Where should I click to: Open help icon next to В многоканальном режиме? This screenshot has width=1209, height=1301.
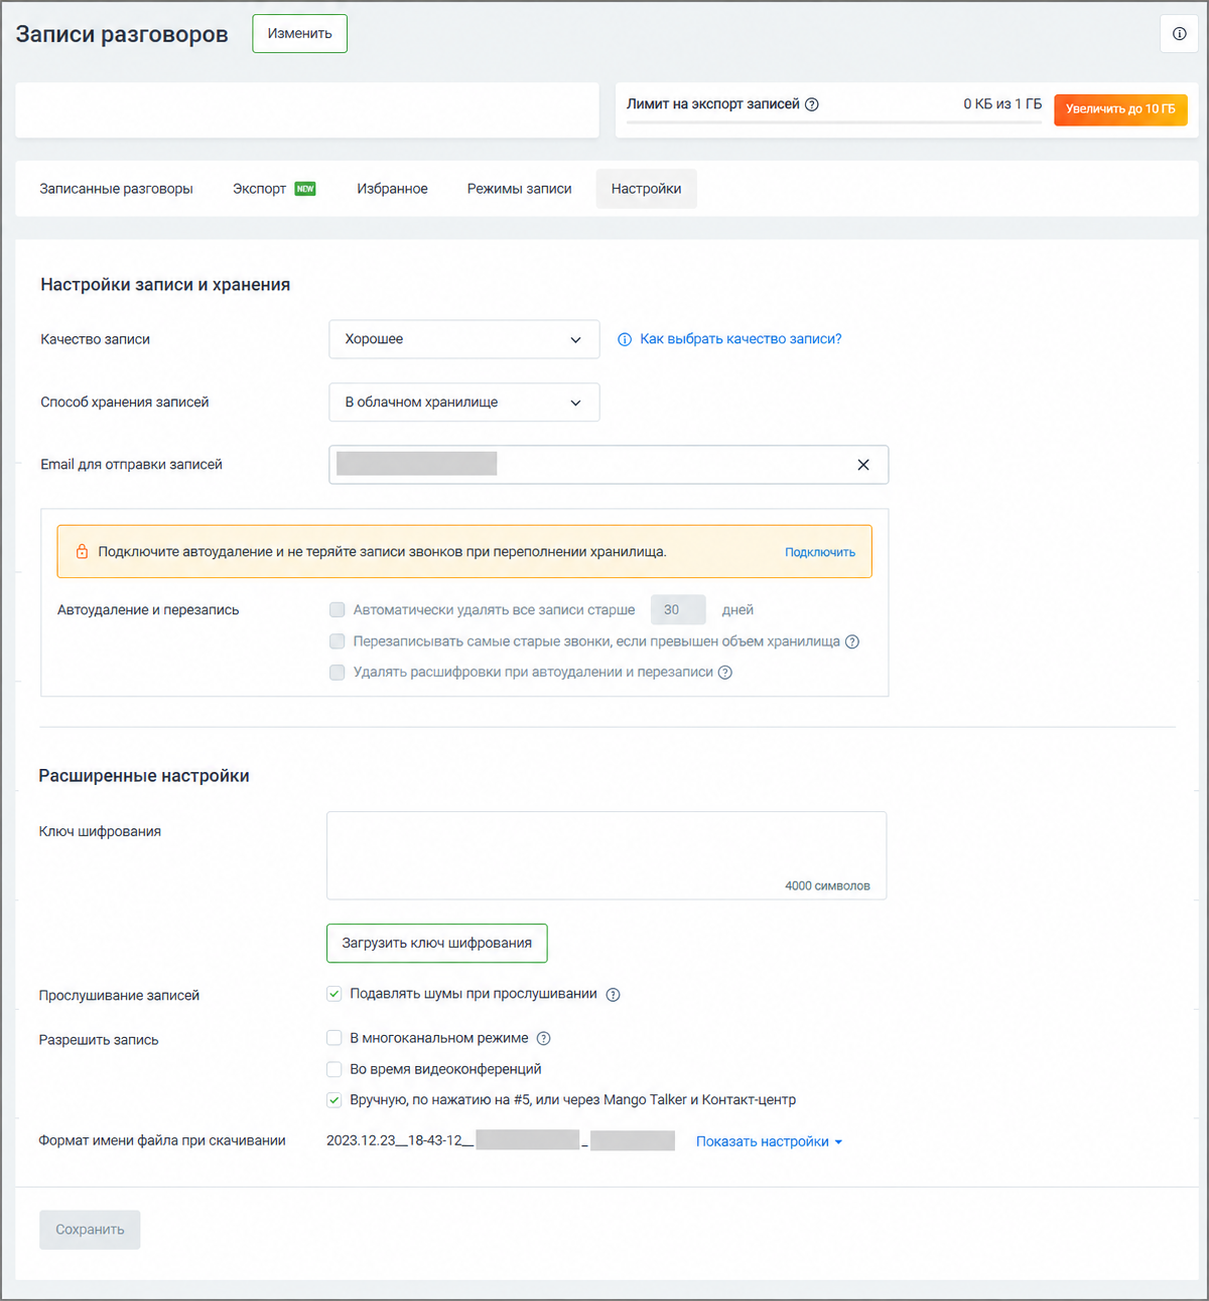pyautogui.click(x=544, y=1038)
